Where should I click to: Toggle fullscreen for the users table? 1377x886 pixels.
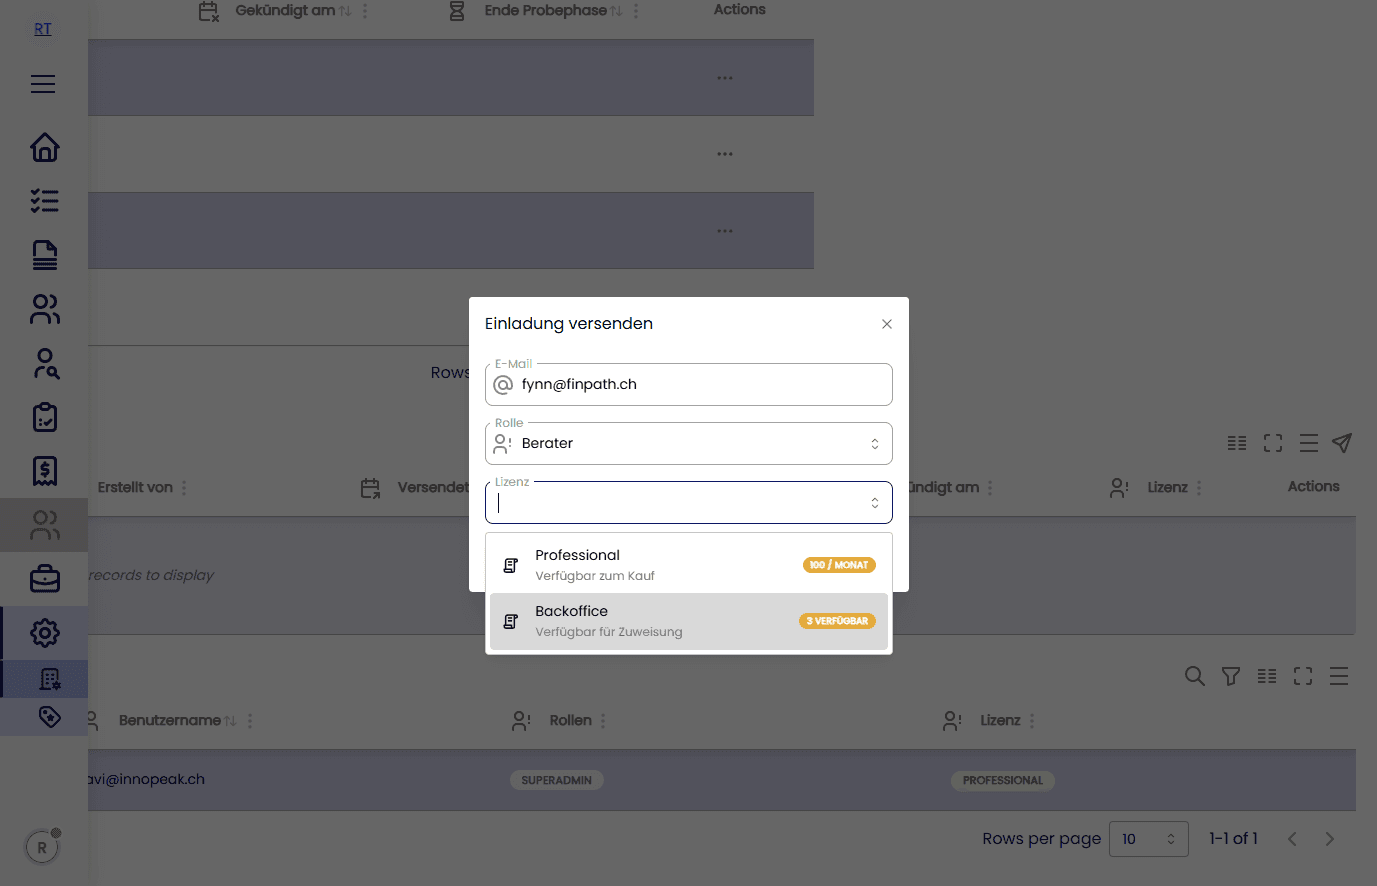tap(1303, 676)
